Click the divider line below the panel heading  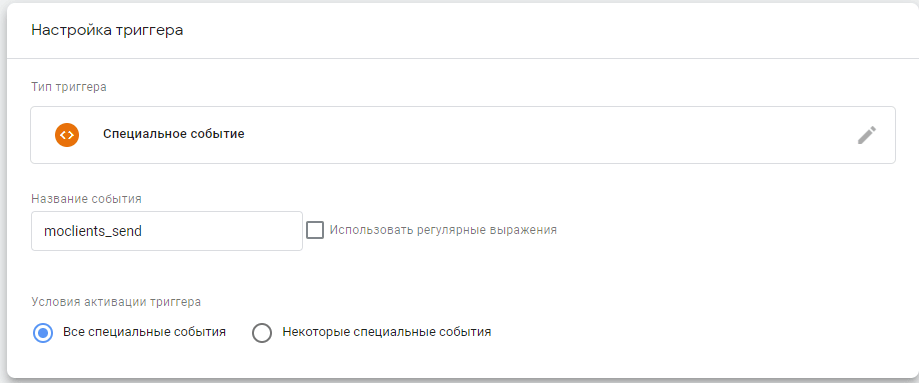tap(463, 59)
